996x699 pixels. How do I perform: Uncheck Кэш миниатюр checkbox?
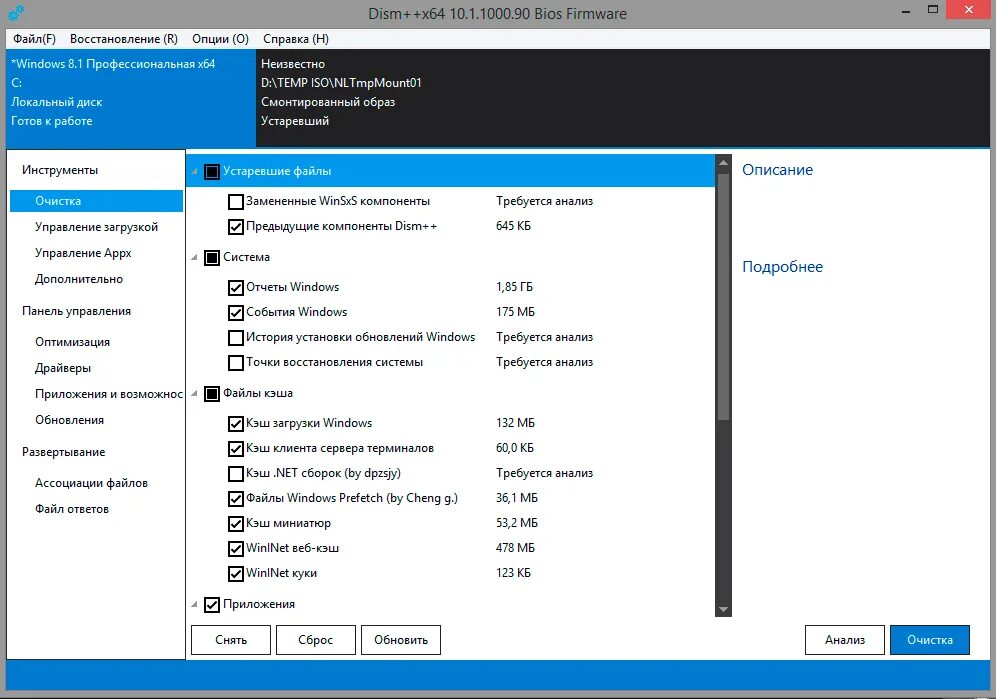click(236, 524)
